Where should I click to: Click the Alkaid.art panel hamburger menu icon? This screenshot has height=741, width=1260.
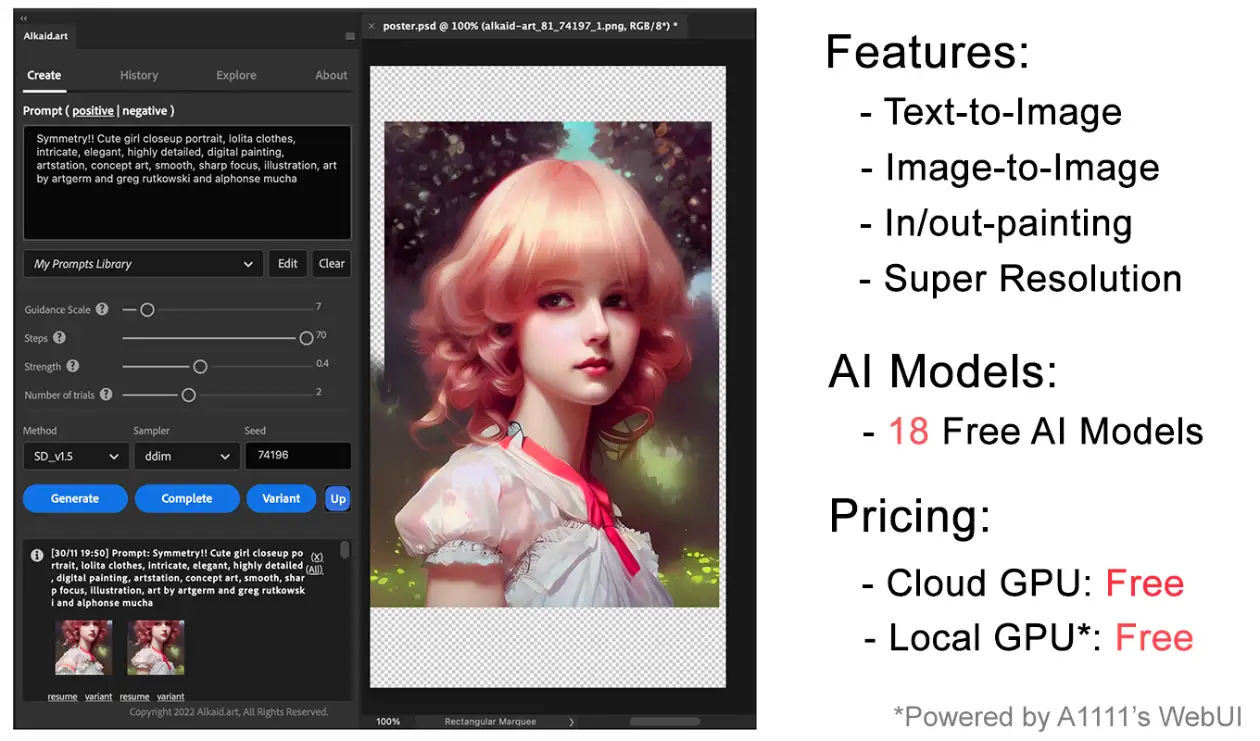click(x=348, y=34)
